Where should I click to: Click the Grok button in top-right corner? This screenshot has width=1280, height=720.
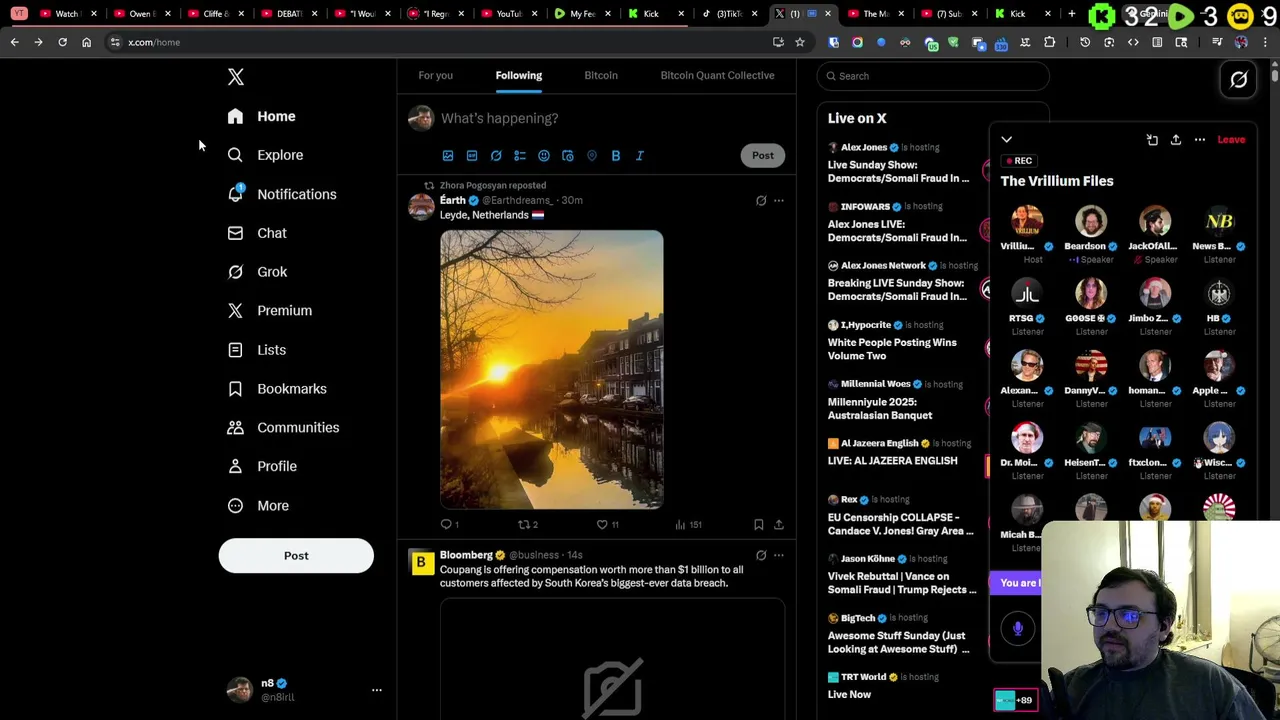point(1239,80)
